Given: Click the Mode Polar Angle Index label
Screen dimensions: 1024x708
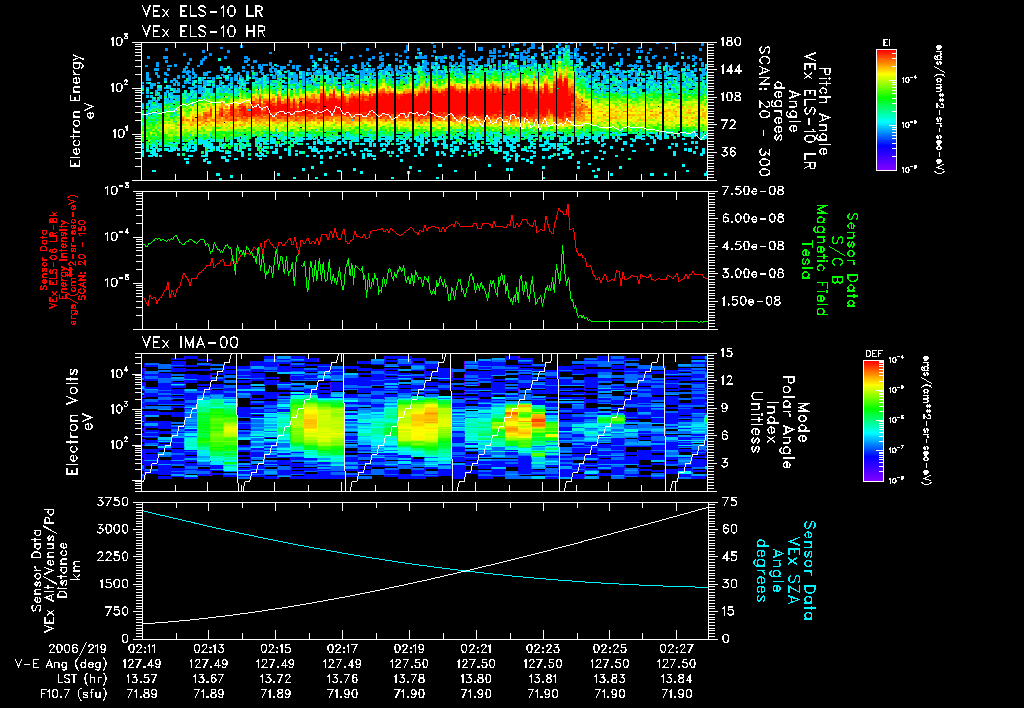Looking at the screenshot, I should pyautogui.click(x=780, y=421).
